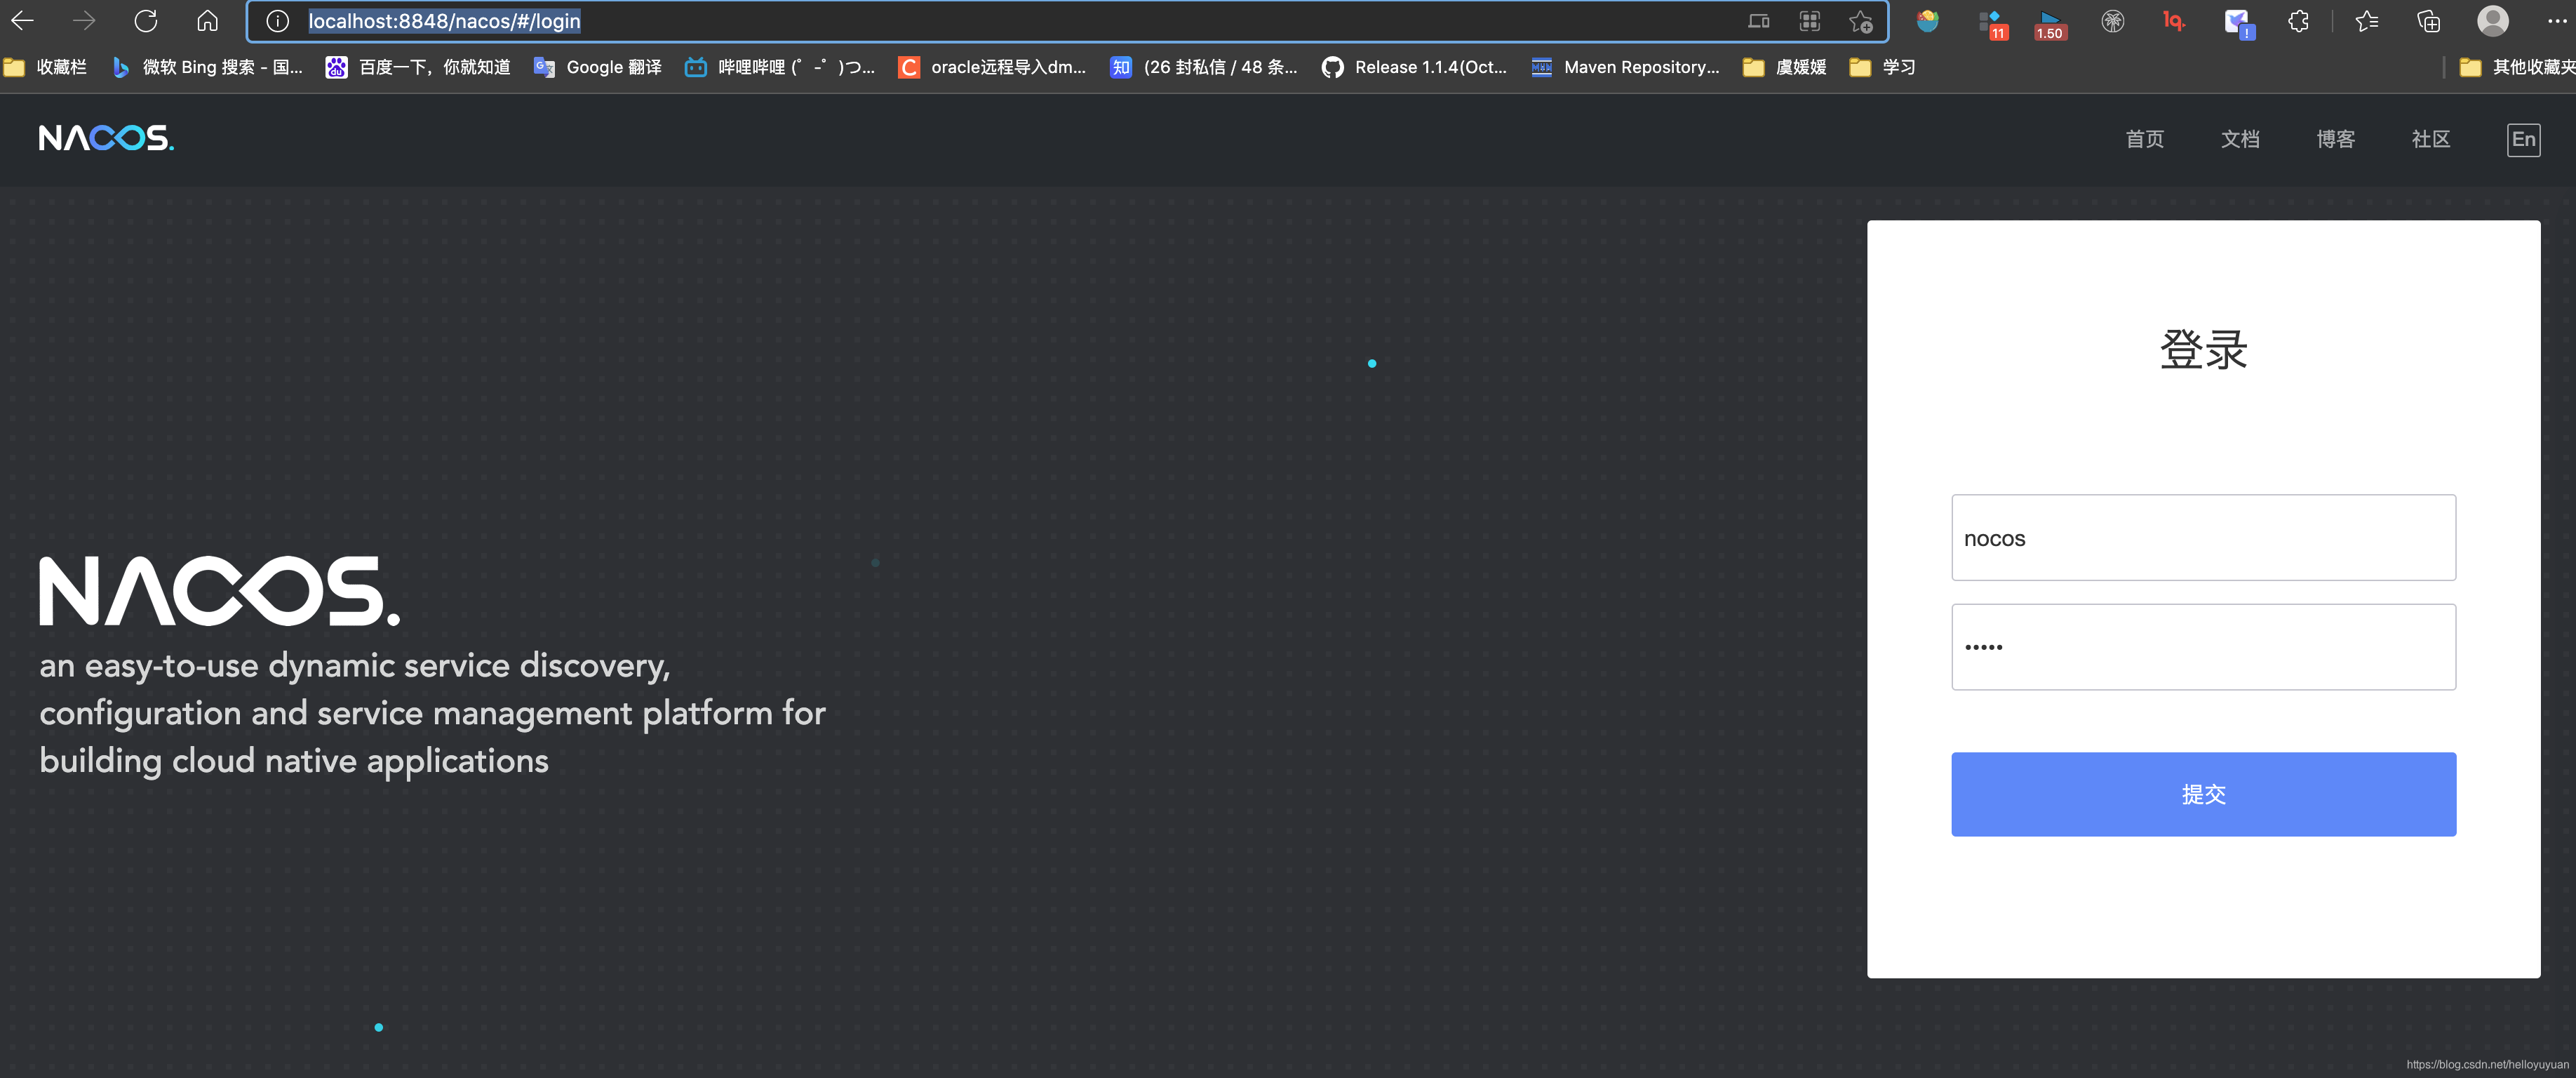View site information icon in address bar
The width and height of the screenshot is (2576, 1078).
coord(278,21)
